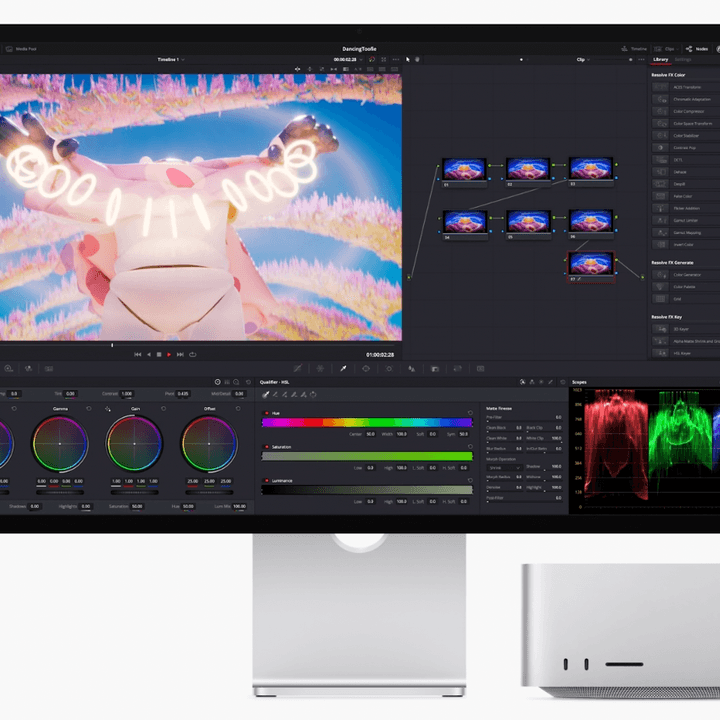Click the play reverse button
Image resolution: width=720 pixels, height=720 pixels.
(x=148, y=354)
